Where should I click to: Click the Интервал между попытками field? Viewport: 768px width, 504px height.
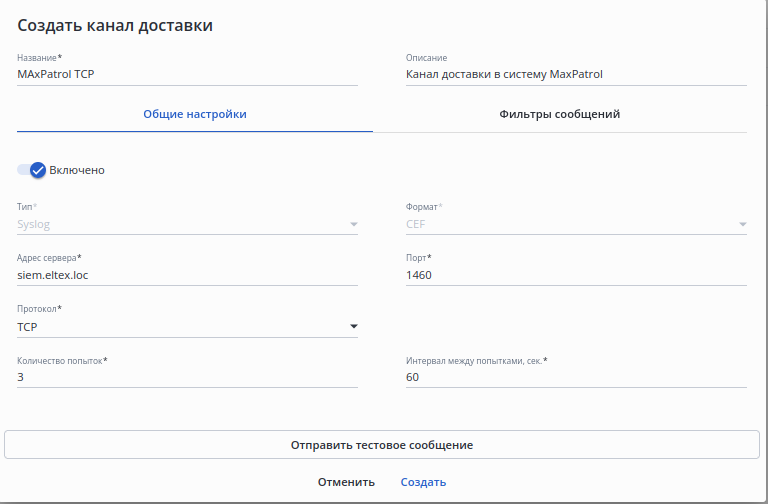[x=575, y=377]
